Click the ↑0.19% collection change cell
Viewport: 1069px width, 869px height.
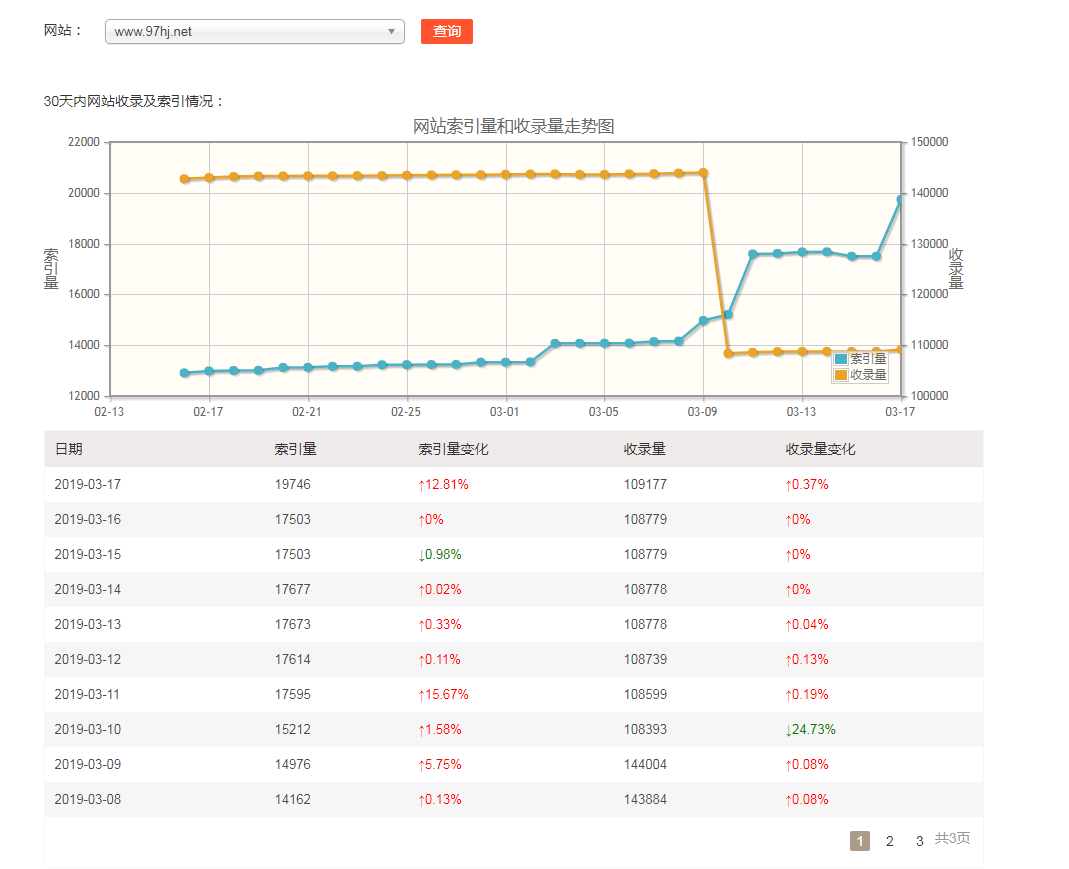point(807,695)
